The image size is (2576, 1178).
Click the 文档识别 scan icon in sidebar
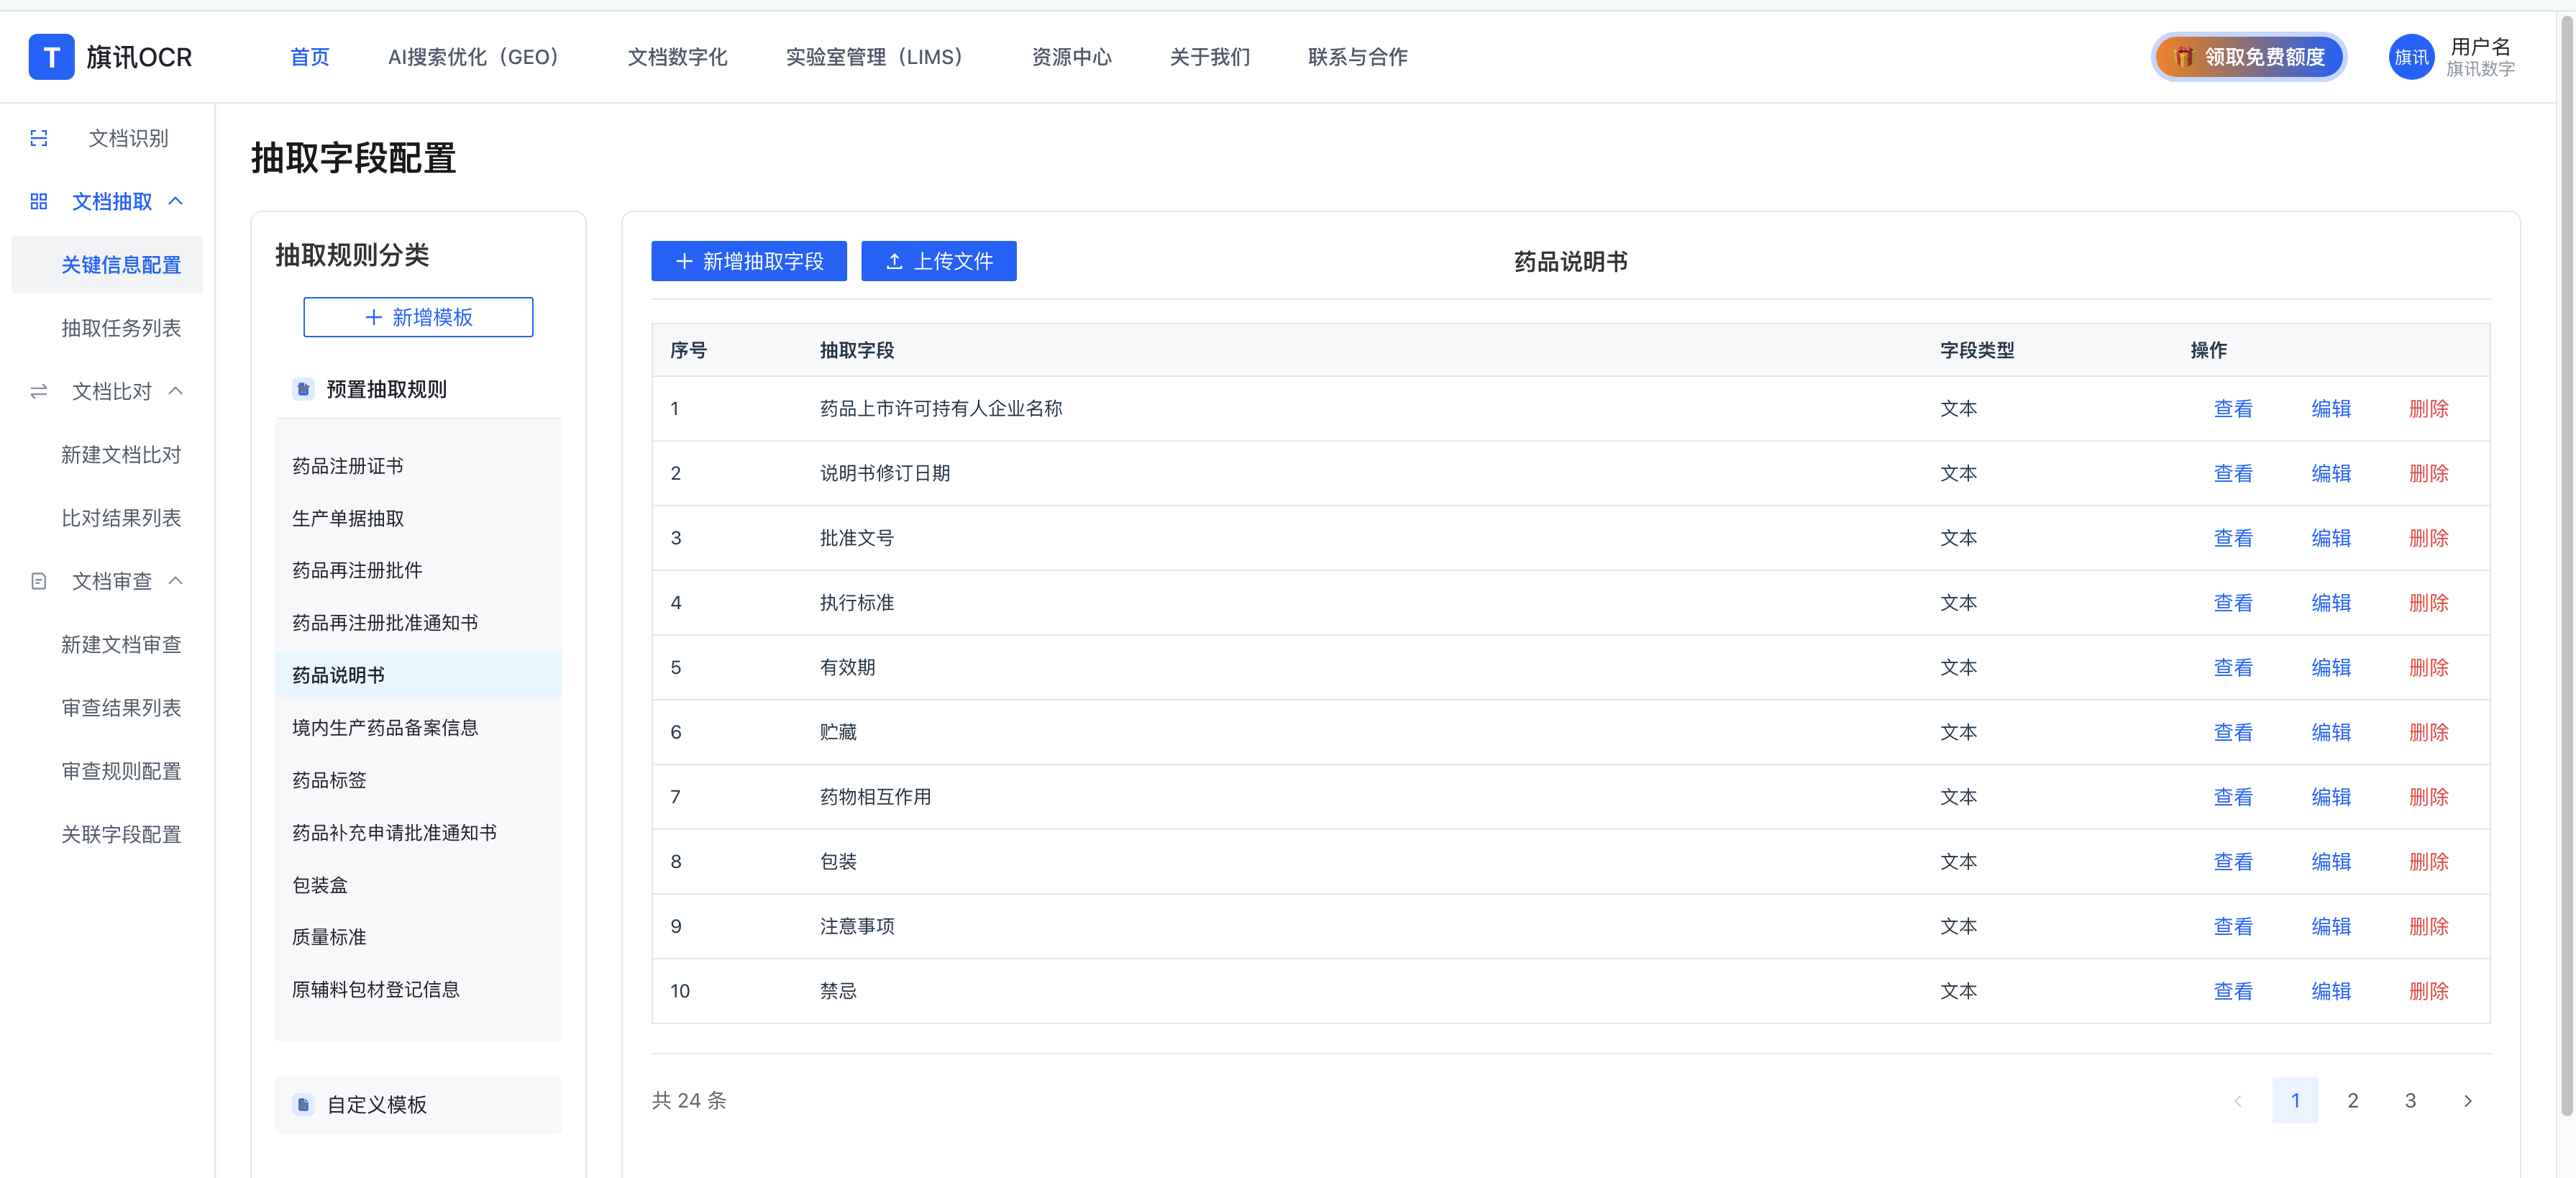(39, 138)
